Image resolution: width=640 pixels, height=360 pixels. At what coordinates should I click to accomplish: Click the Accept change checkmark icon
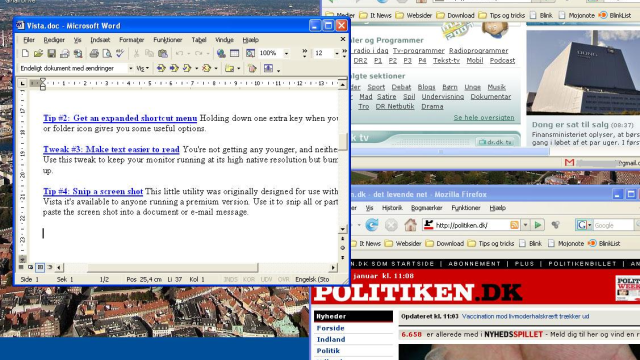point(187,68)
